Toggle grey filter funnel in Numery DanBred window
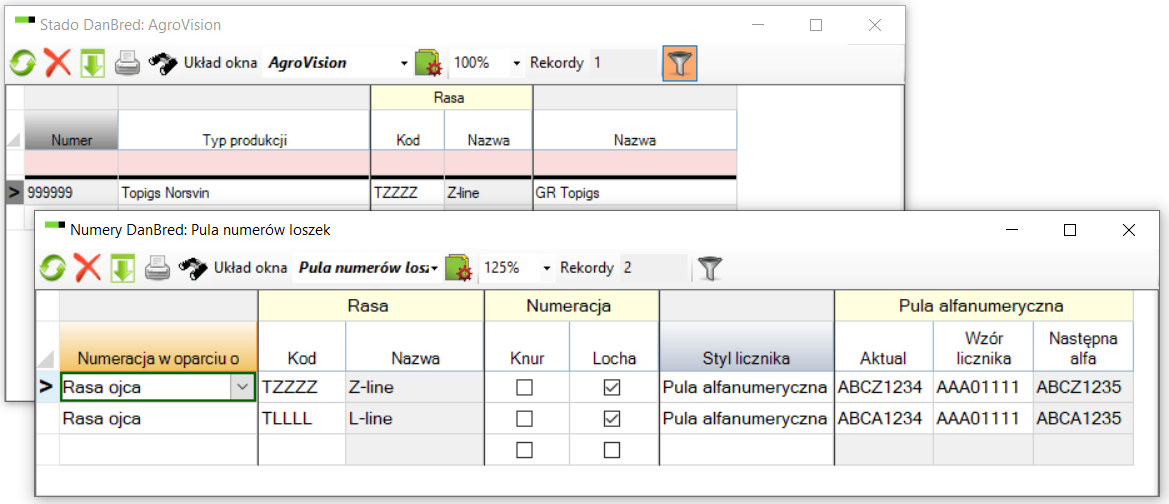Screen dimensions: 1169x504 coord(710,268)
